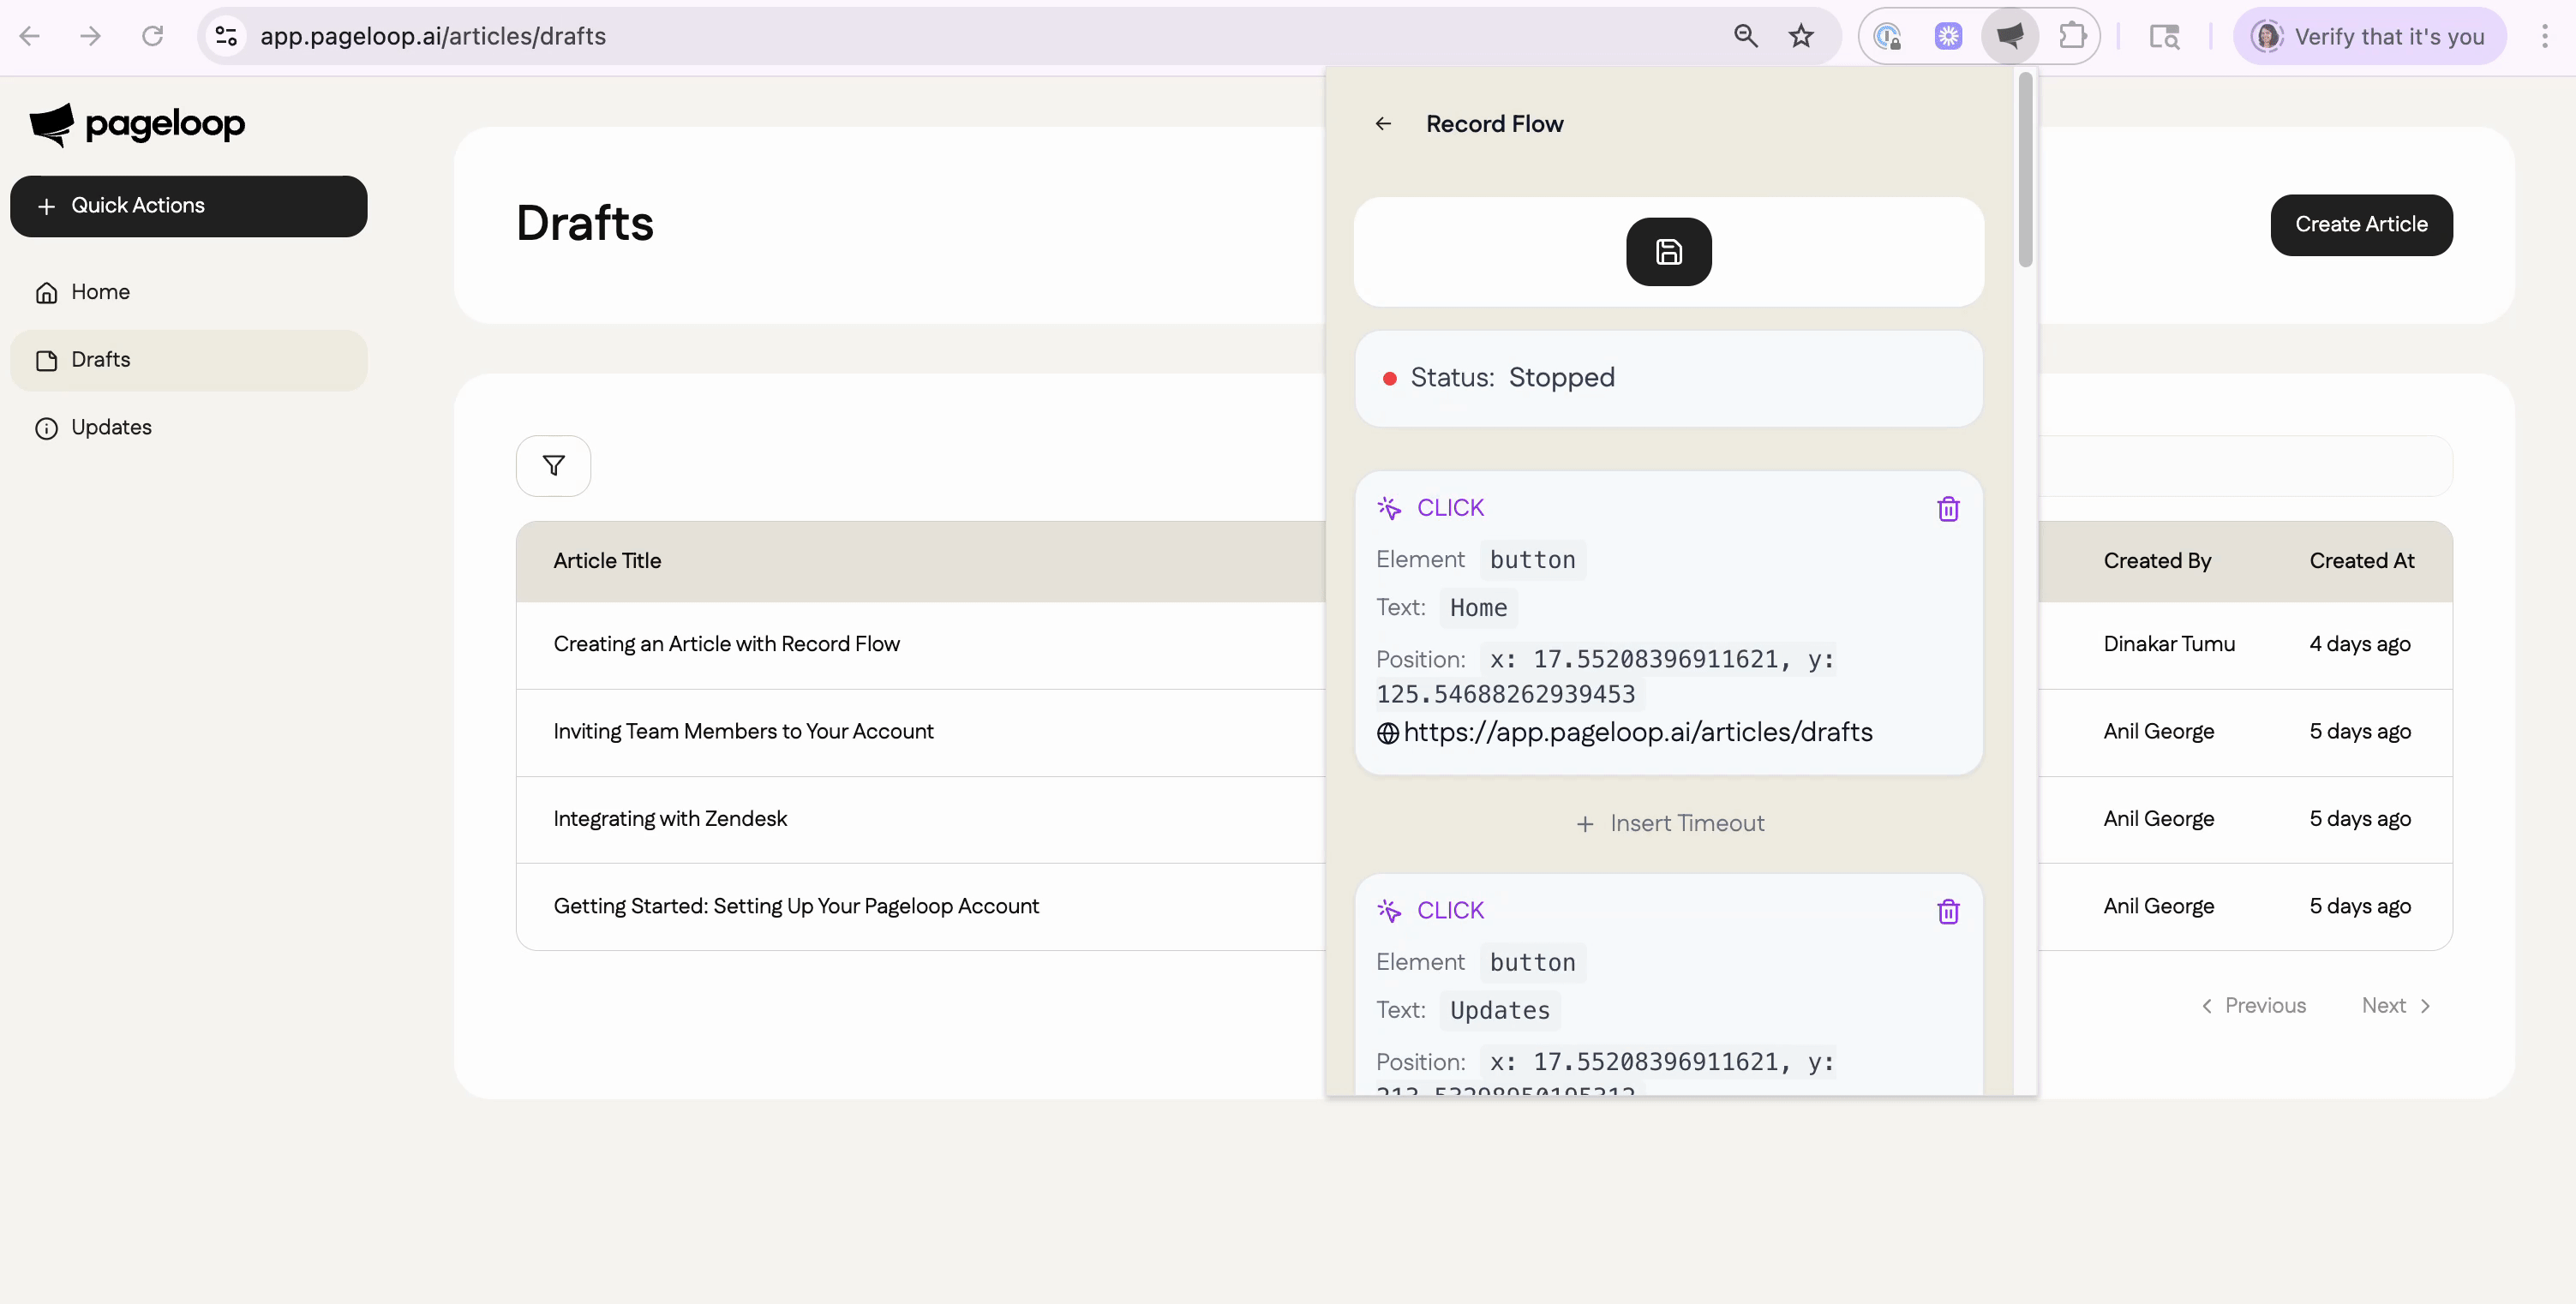The height and width of the screenshot is (1304, 2576).
Task: Open site information icon in address bar
Action: coord(226,36)
